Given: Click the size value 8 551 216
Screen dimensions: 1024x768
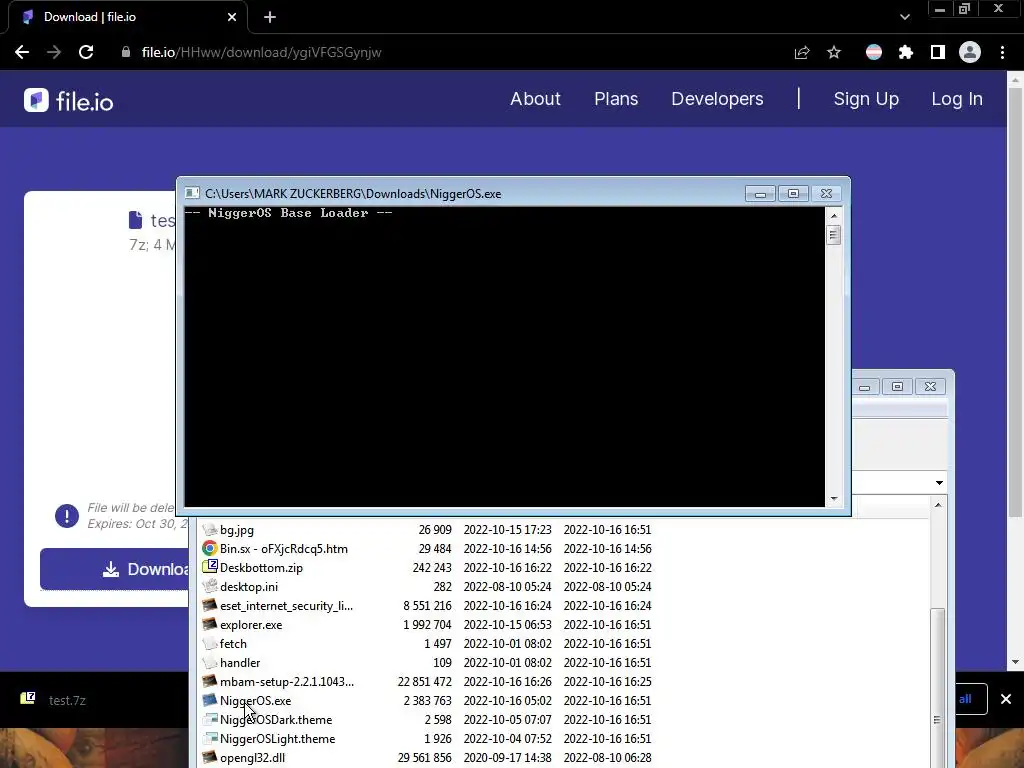Looking at the screenshot, I should pos(427,605).
